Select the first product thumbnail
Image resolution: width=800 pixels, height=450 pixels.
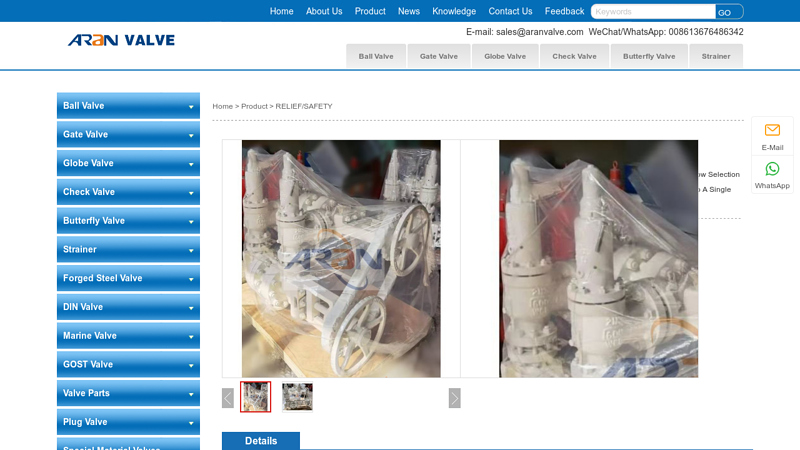click(256, 396)
